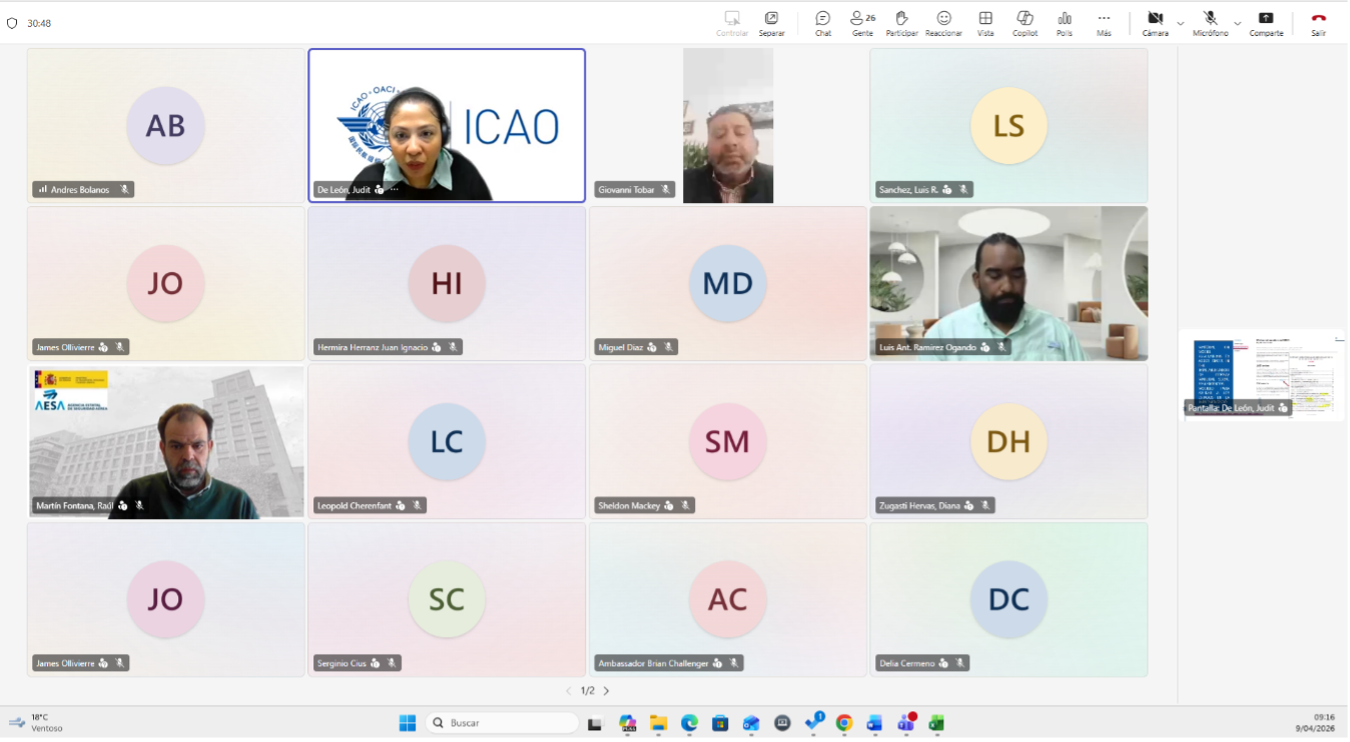Expand the Cámara options arrow
The width and height of the screenshot is (1350, 742).
click(x=1181, y=22)
